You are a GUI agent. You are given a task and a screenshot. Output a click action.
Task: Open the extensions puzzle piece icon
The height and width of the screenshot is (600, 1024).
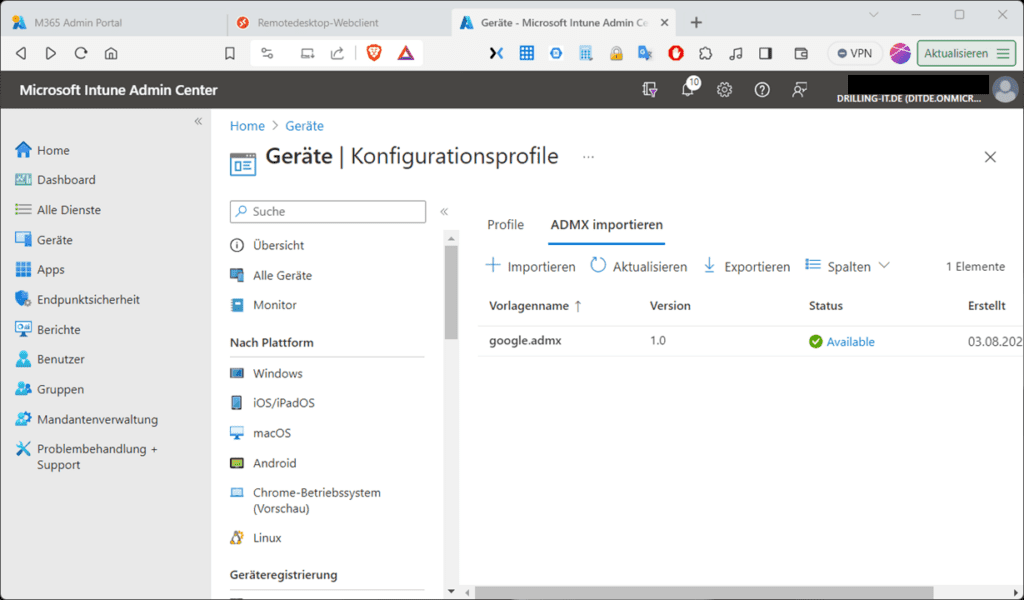pyautogui.click(x=705, y=54)
